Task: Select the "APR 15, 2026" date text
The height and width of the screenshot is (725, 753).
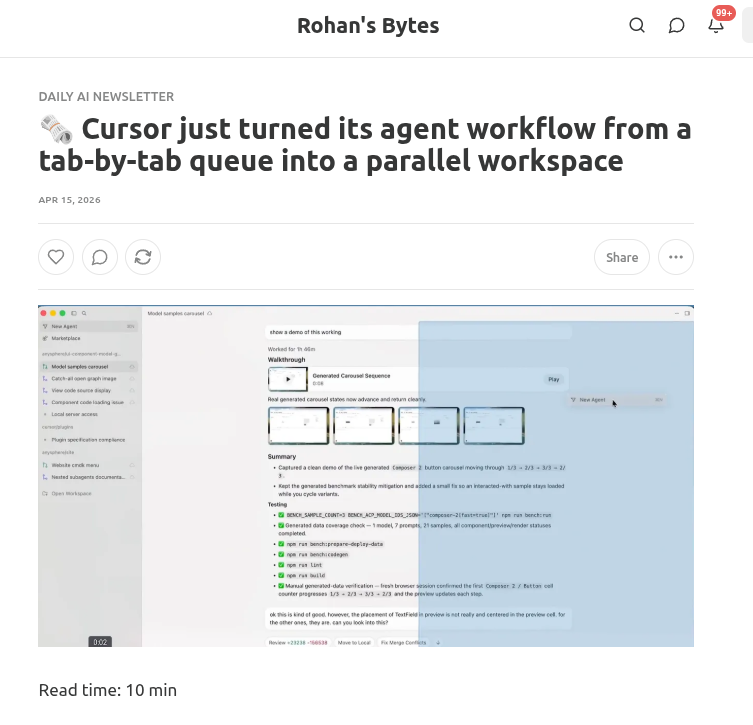Action: pos(70,200)
